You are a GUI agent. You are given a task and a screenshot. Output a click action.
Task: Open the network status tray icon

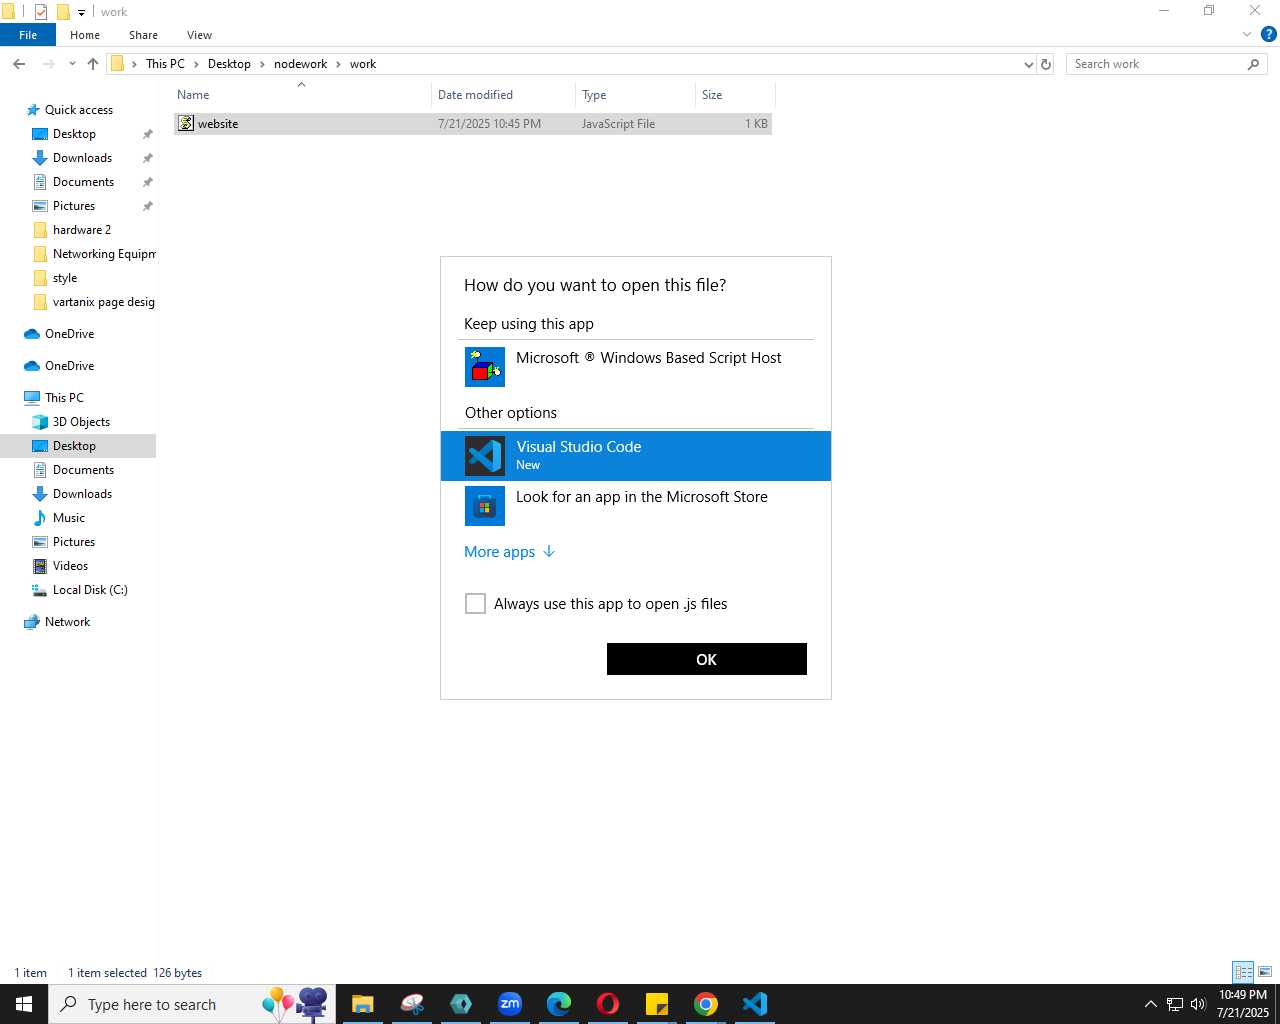[x=1175, y=1004]
